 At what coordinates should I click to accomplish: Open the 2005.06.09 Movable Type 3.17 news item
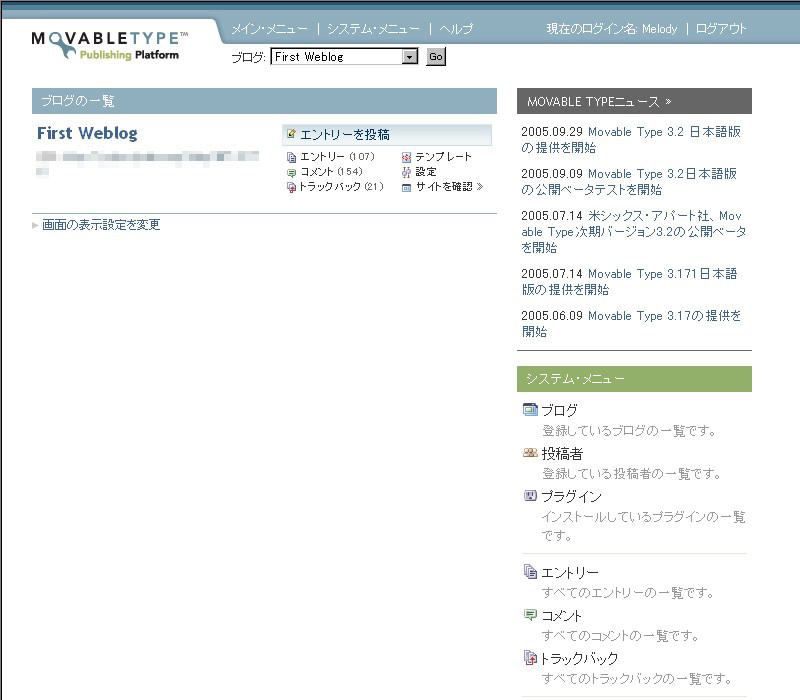point(631,323)
